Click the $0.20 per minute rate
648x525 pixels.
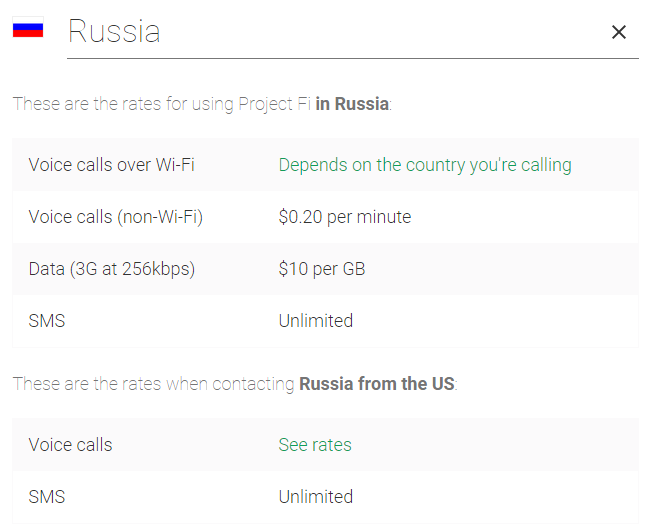tap(345, 217)
